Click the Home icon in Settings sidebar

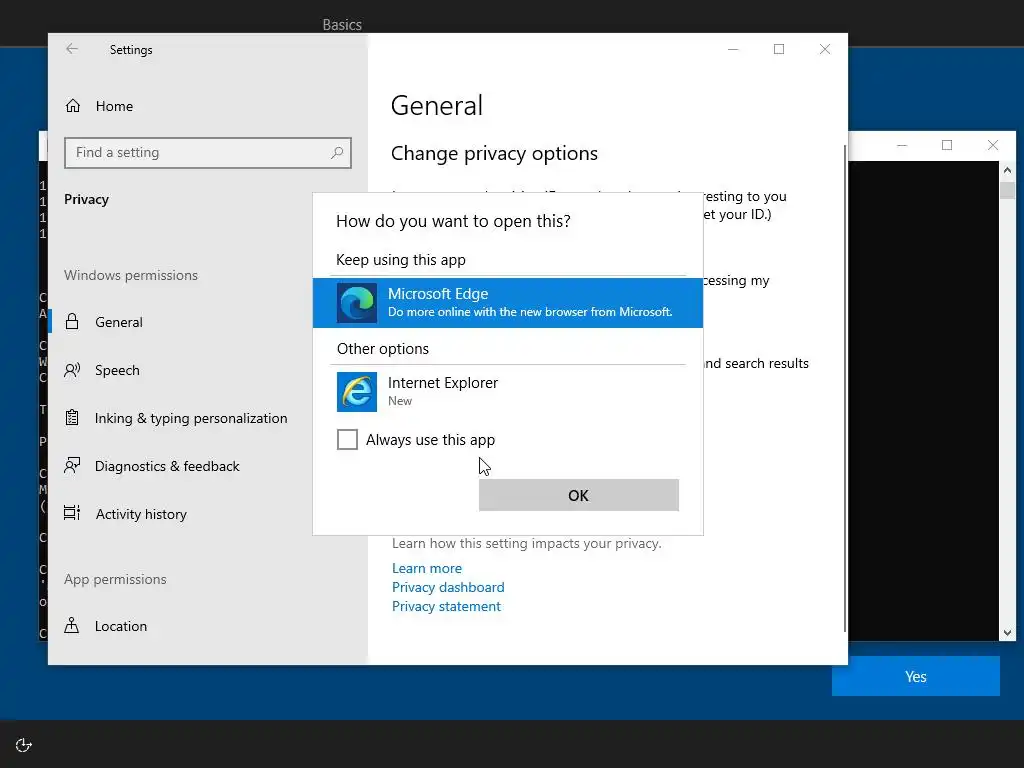click(72, 106)
